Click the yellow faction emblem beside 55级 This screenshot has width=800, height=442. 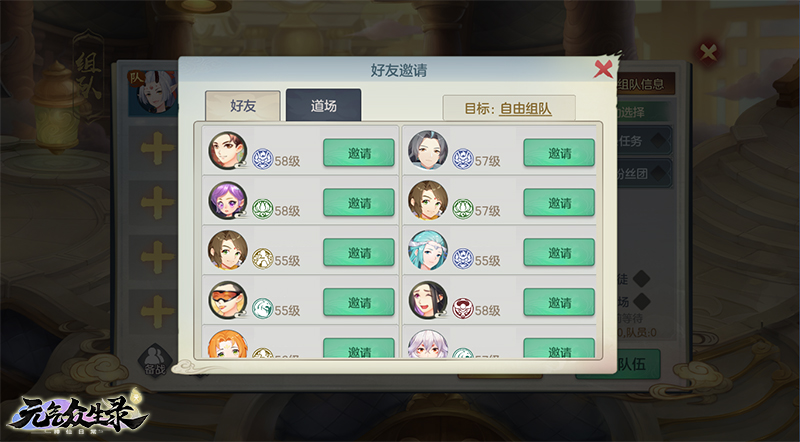[263, 258]
